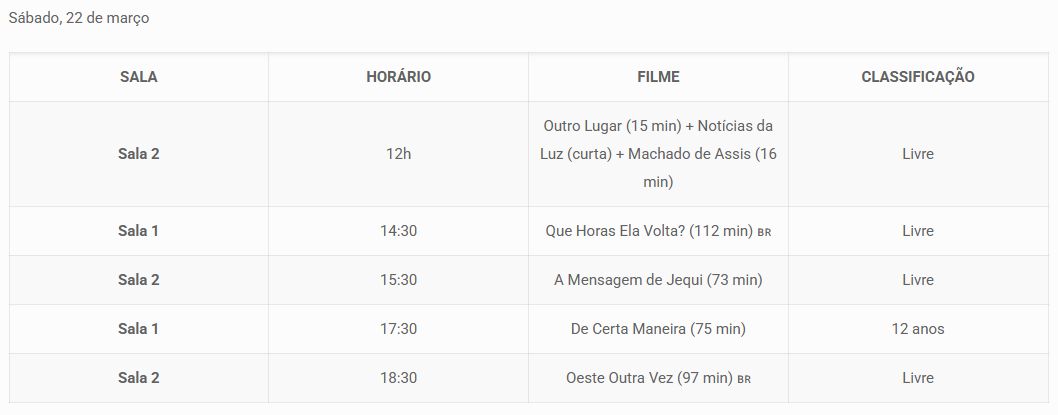
Task: Select the CLASSIFICAÇÃO column header
Action: pos(918,77)
